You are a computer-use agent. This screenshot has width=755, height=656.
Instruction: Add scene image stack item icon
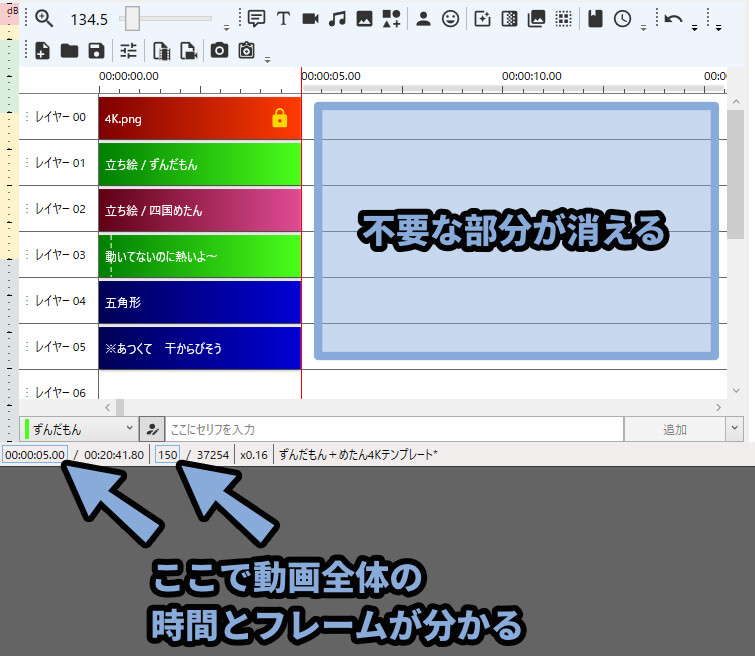(x=536, y=19)
